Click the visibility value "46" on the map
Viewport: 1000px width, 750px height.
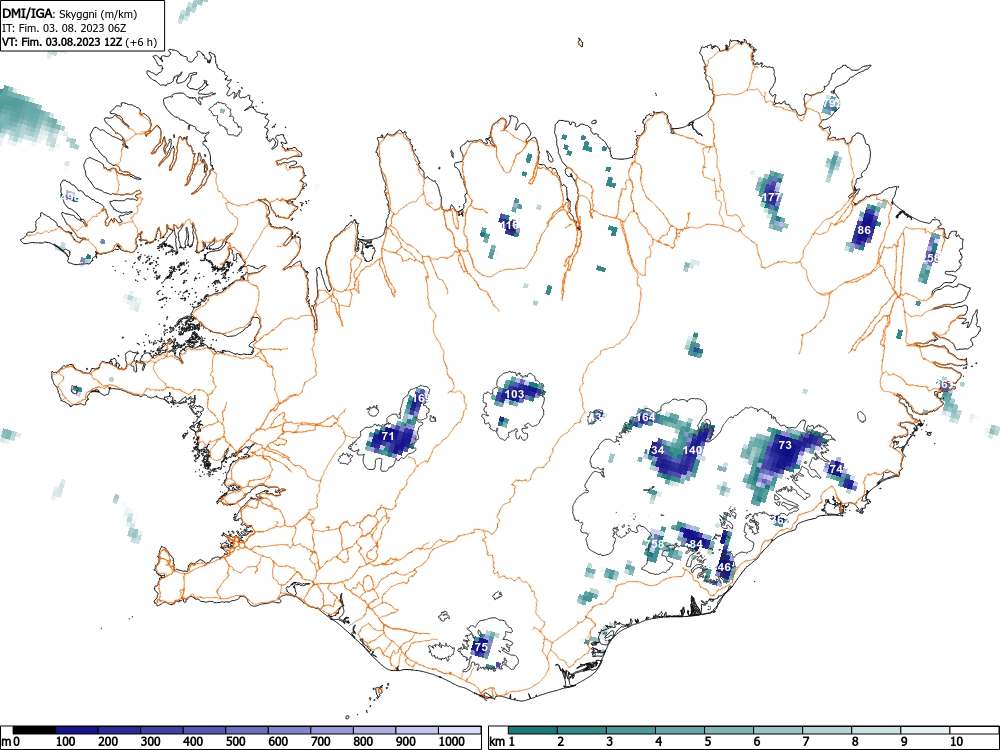724,567
